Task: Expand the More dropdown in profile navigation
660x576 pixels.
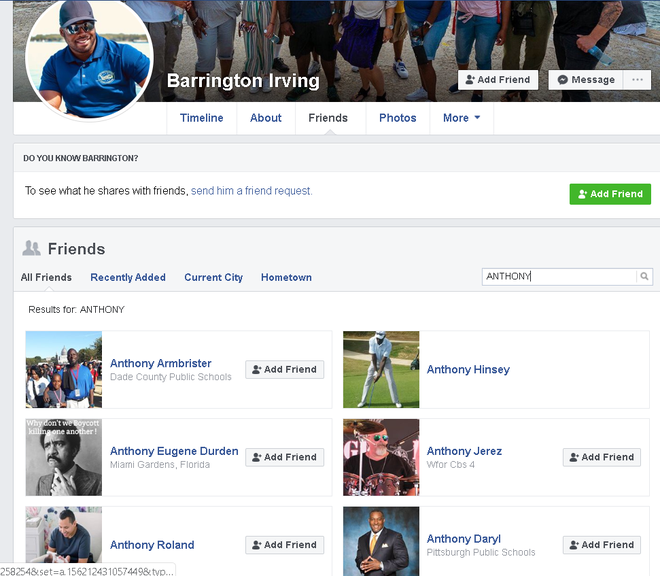Action: pos(461,118)
